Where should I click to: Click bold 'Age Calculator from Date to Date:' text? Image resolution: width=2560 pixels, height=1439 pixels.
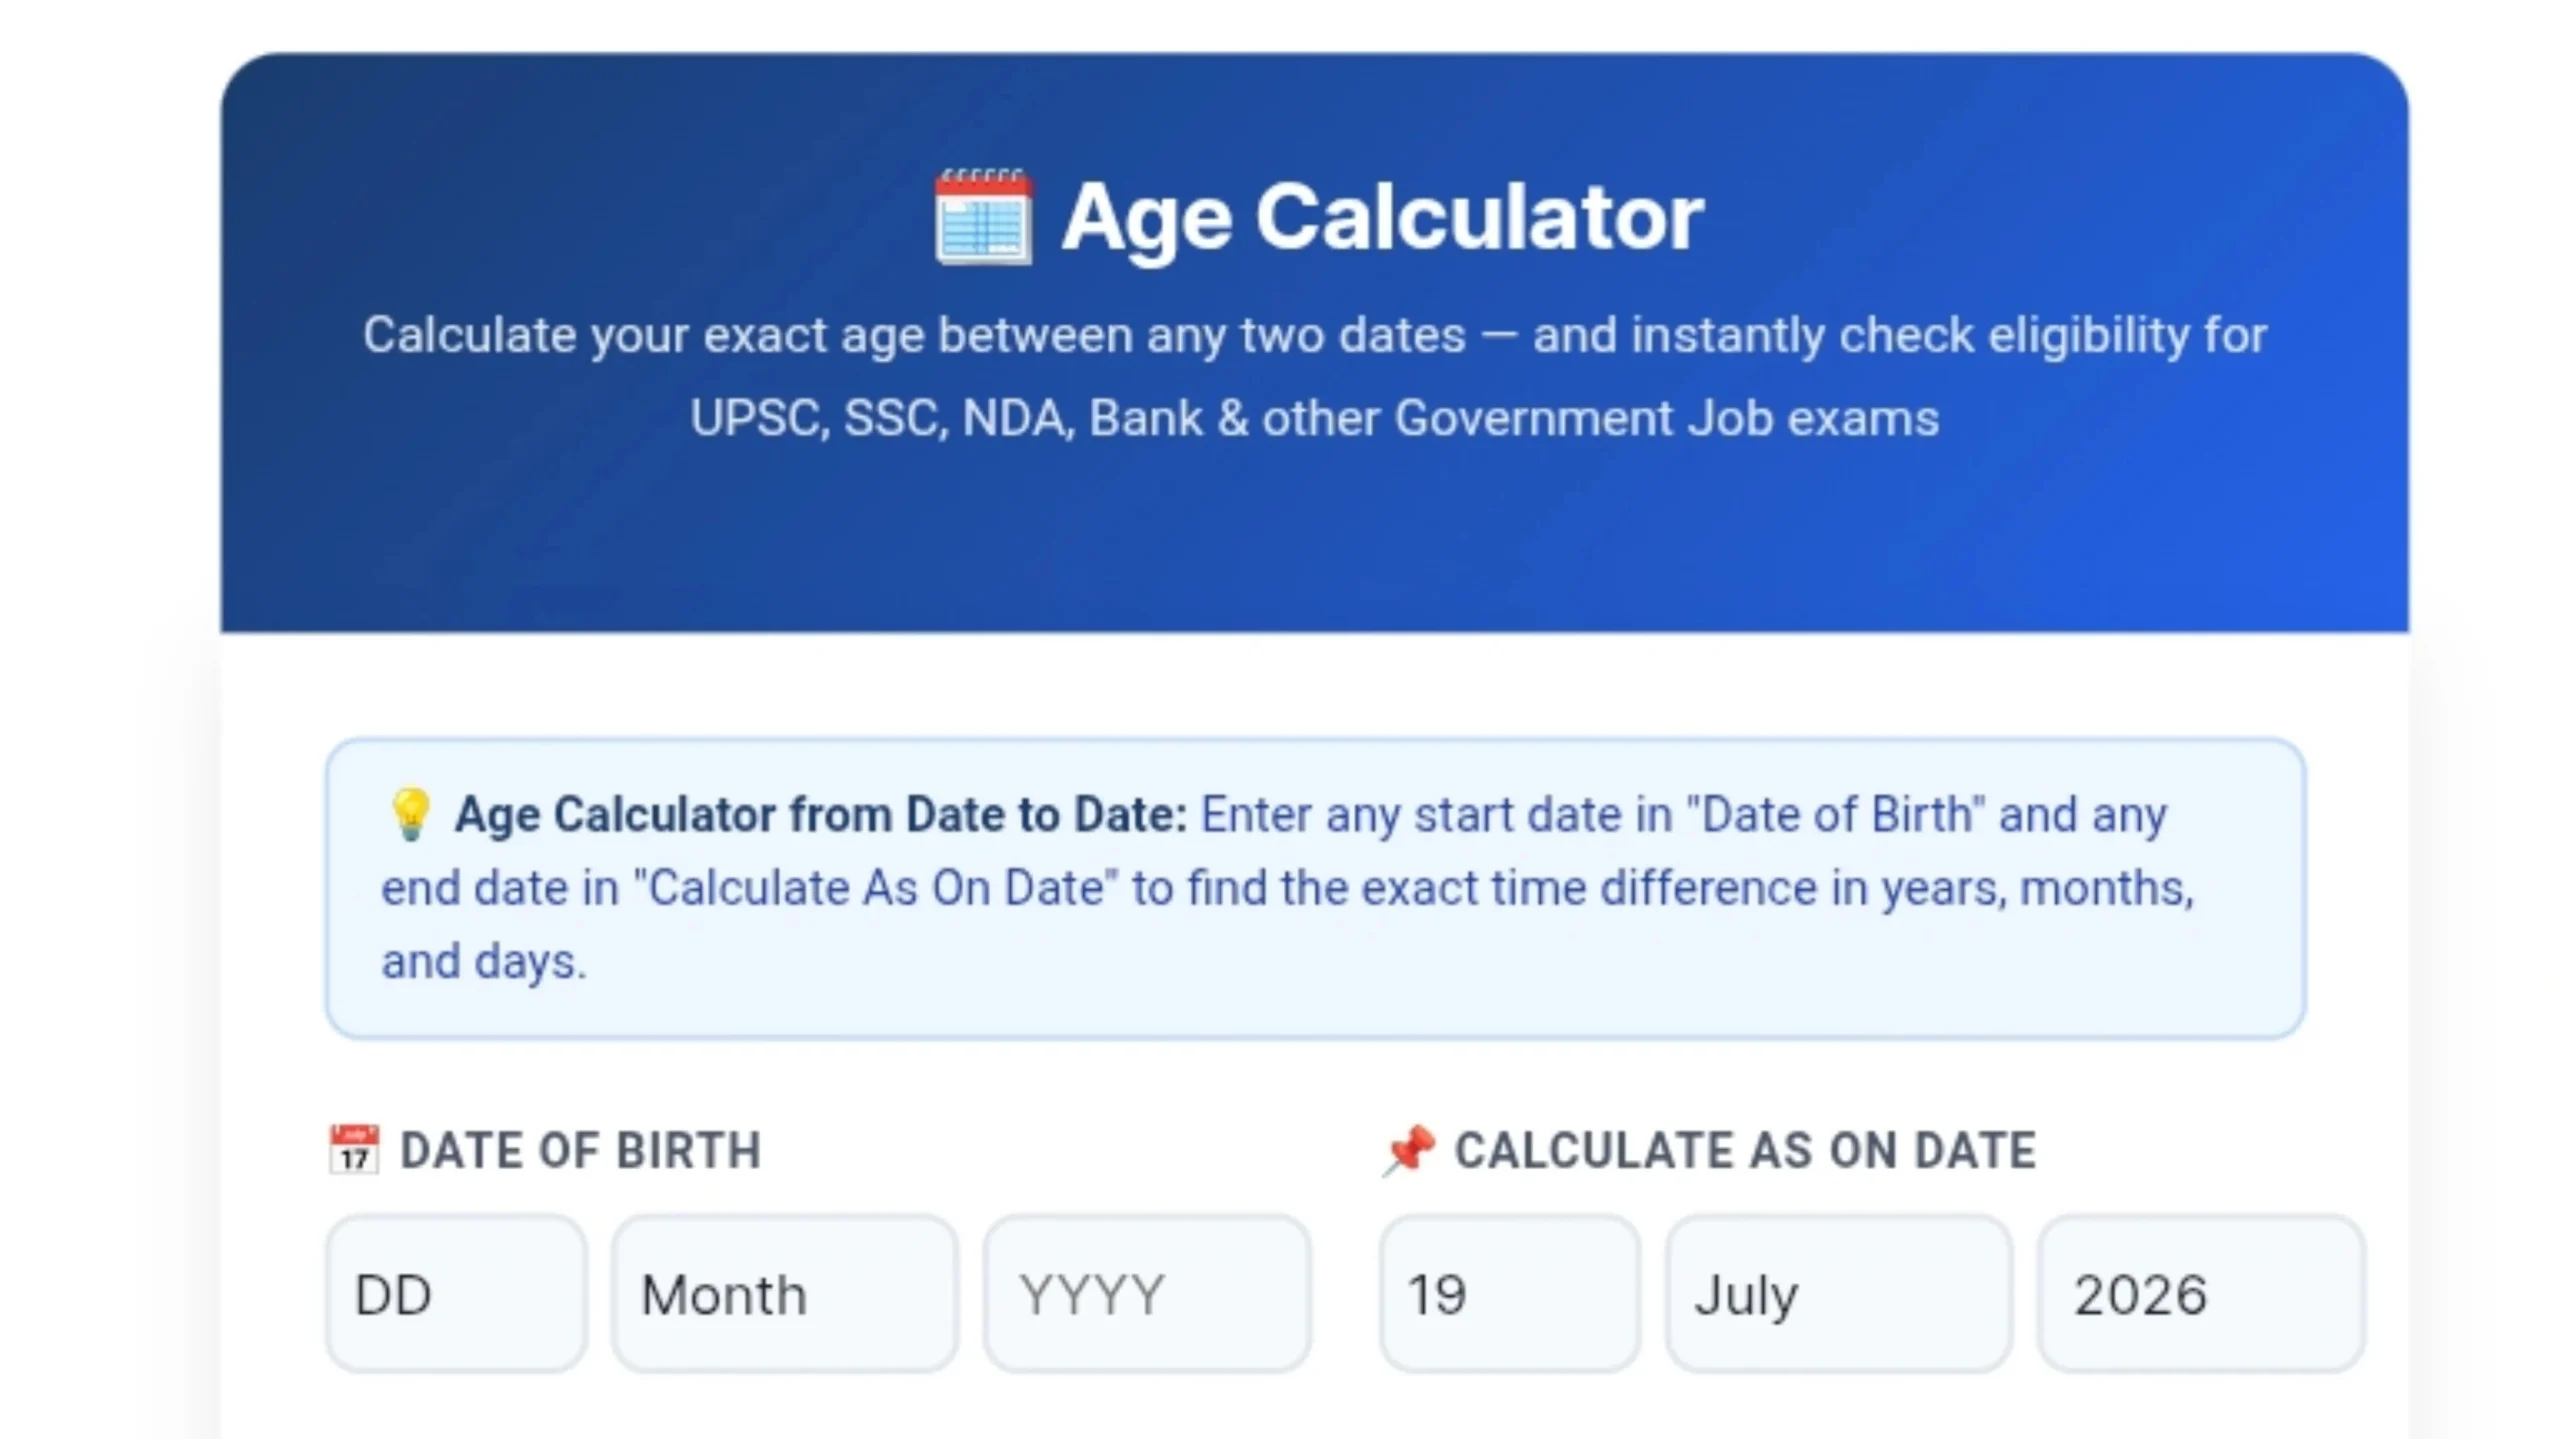point(821,814)
